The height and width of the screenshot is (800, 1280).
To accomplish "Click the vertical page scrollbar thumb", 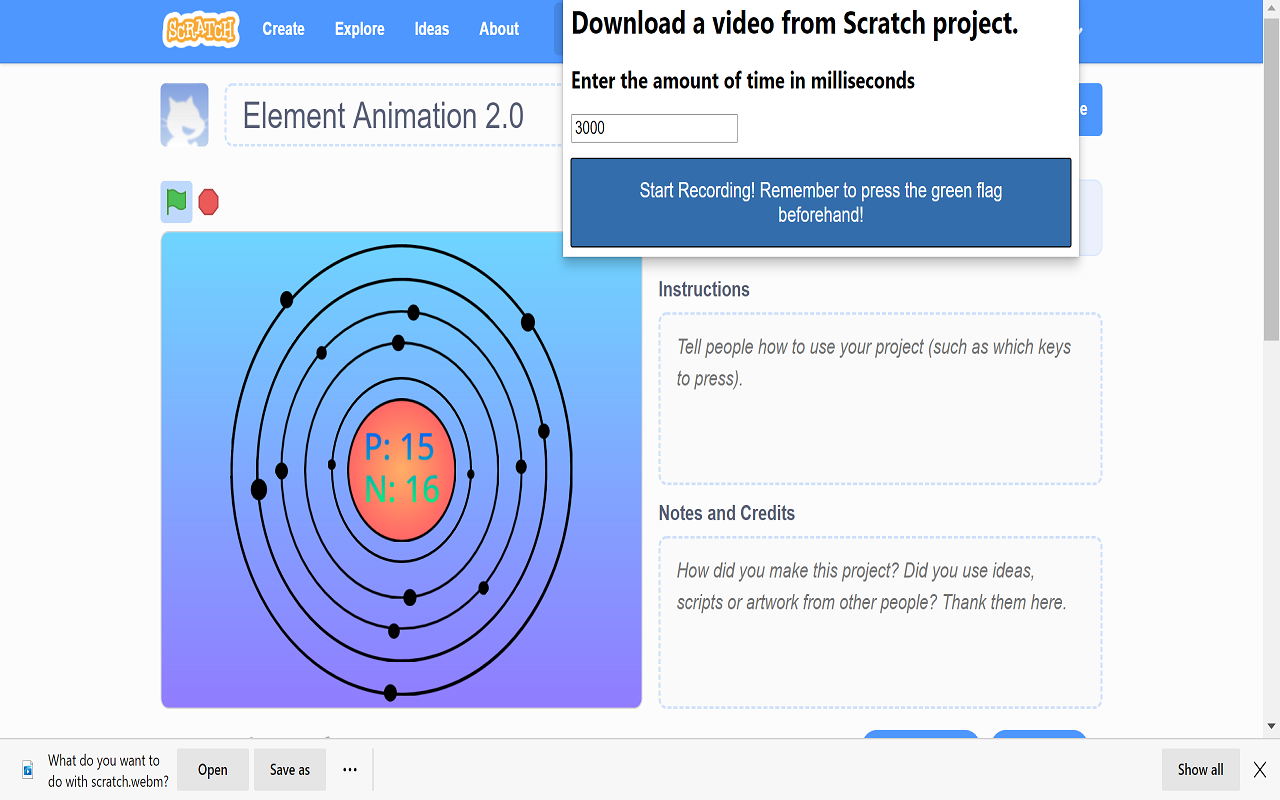I will [x=1272, y=178].
